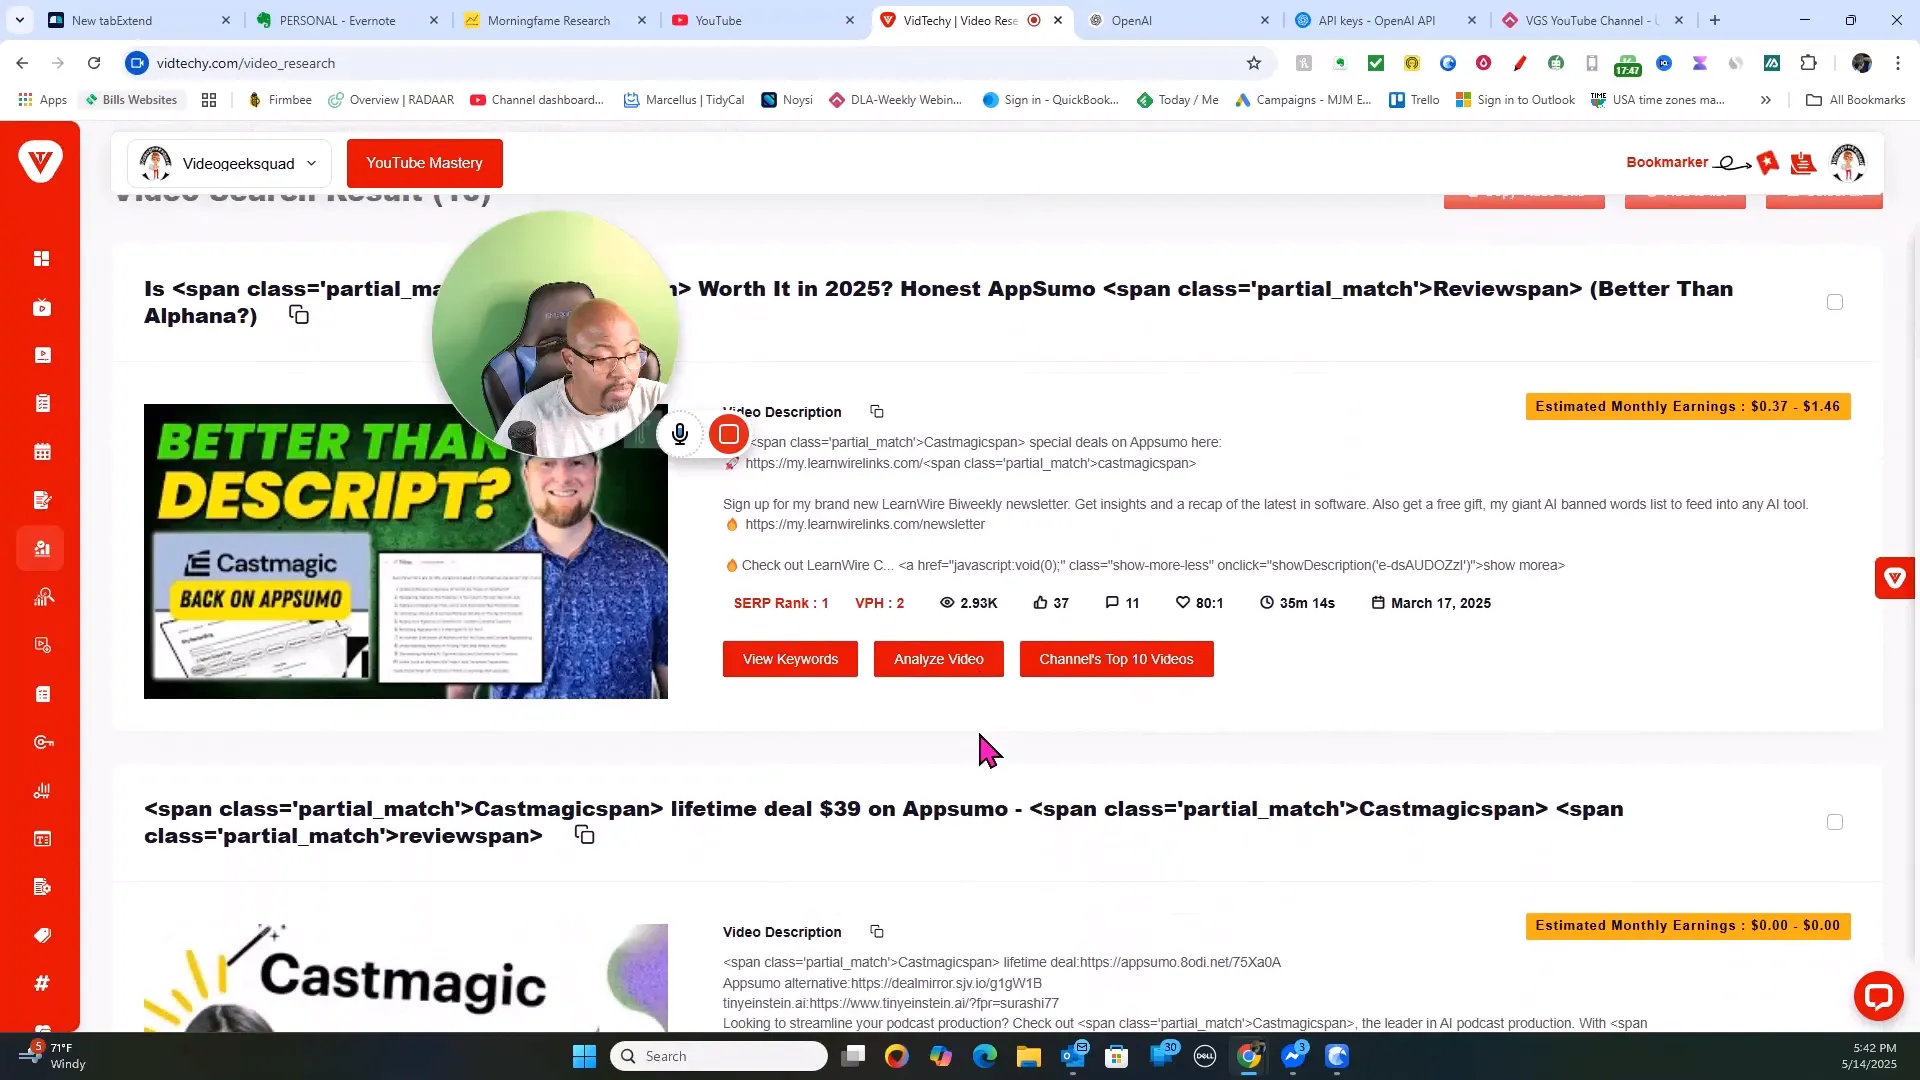This screenshot has height=1080, width=1920.
Task: Open the All Bookmarks folder
Action: pyautogui.click(x=1855, y=100)
